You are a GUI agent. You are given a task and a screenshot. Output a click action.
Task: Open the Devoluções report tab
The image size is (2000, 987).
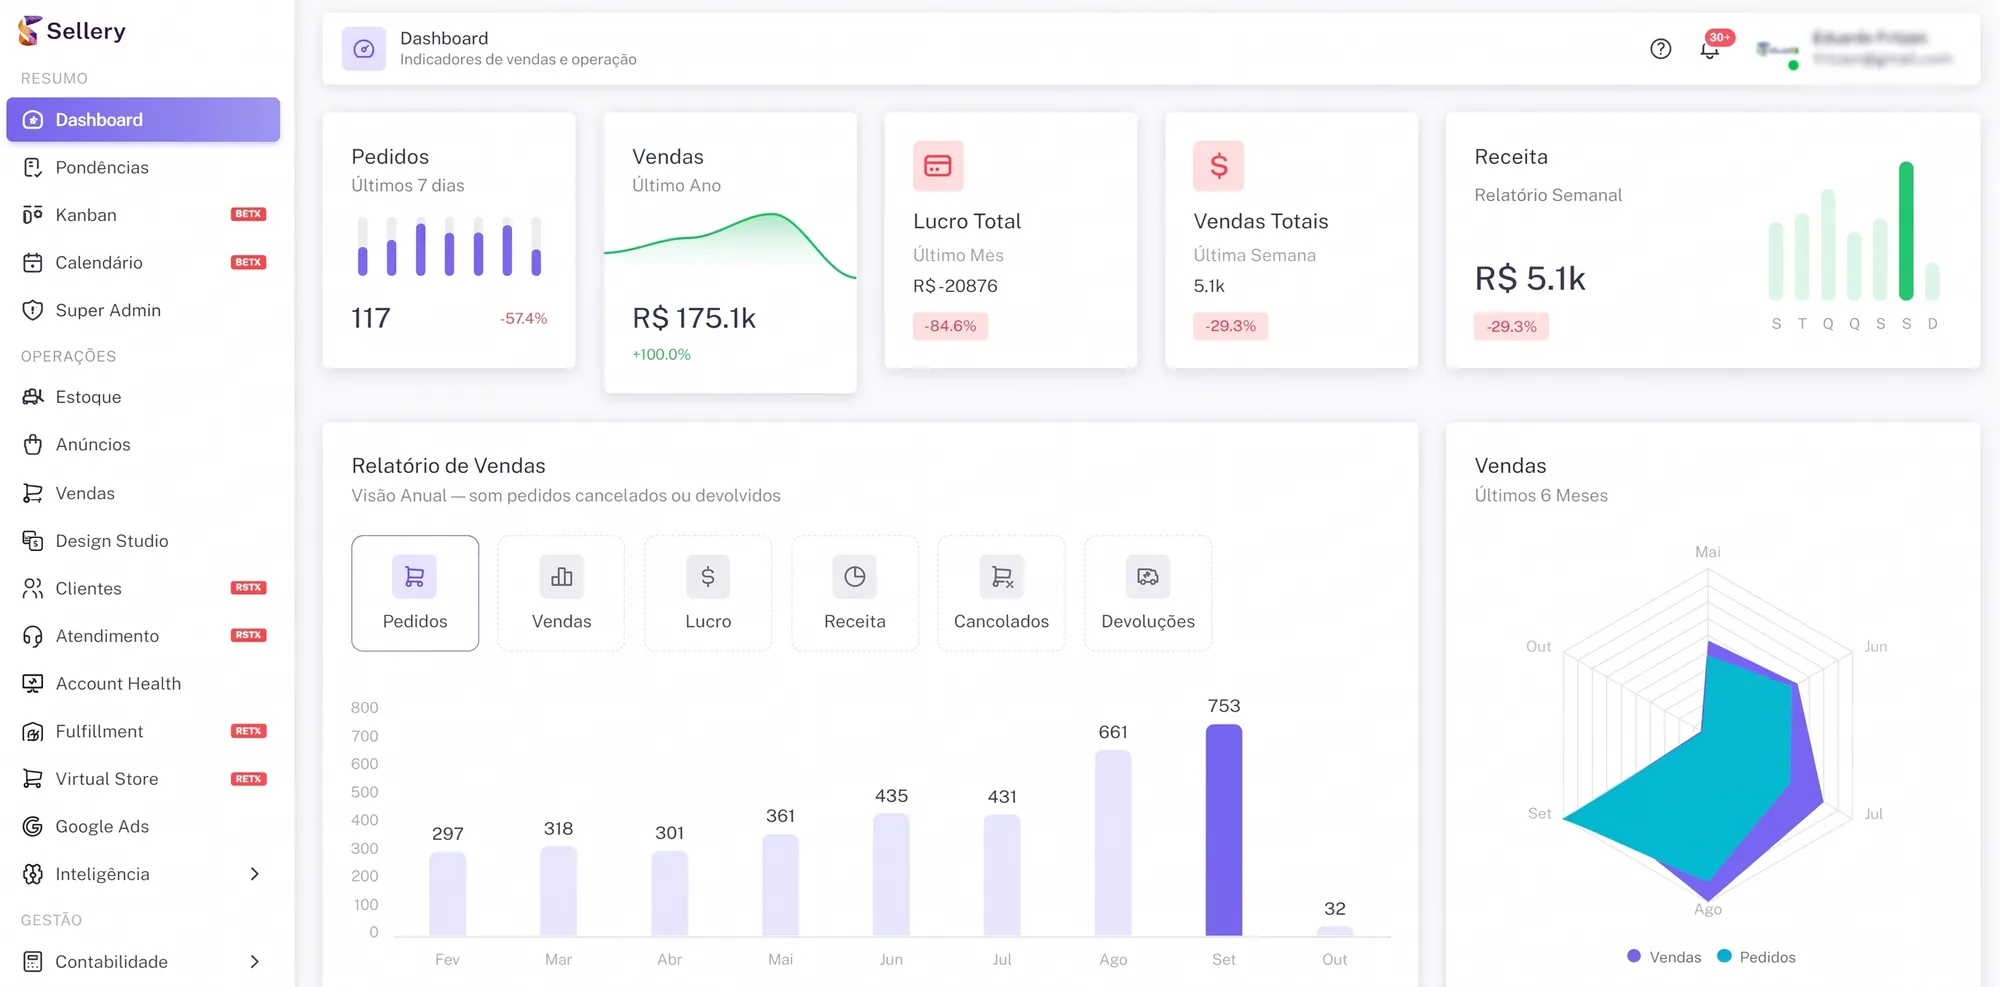pyautogui.click(x=1148, y=593)
